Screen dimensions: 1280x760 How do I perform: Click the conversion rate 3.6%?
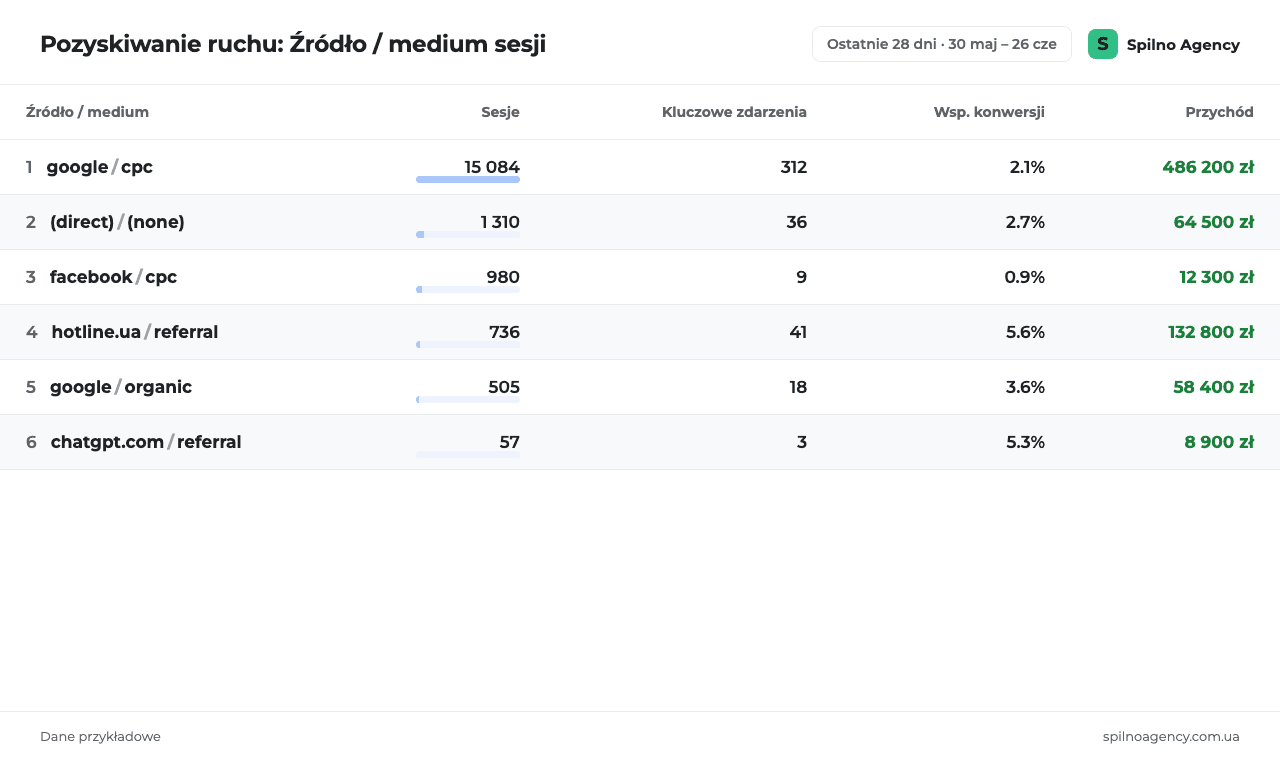pos(1025,387)
